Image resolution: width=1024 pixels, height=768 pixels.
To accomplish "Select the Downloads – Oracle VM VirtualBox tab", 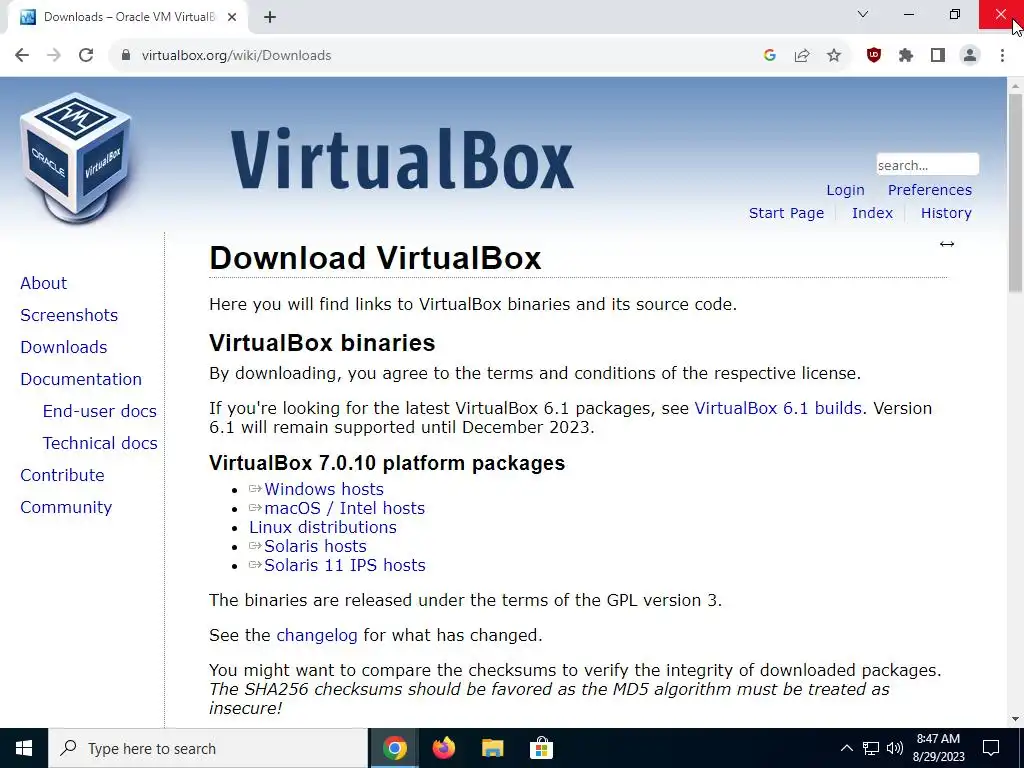I will tap(128, 17).
